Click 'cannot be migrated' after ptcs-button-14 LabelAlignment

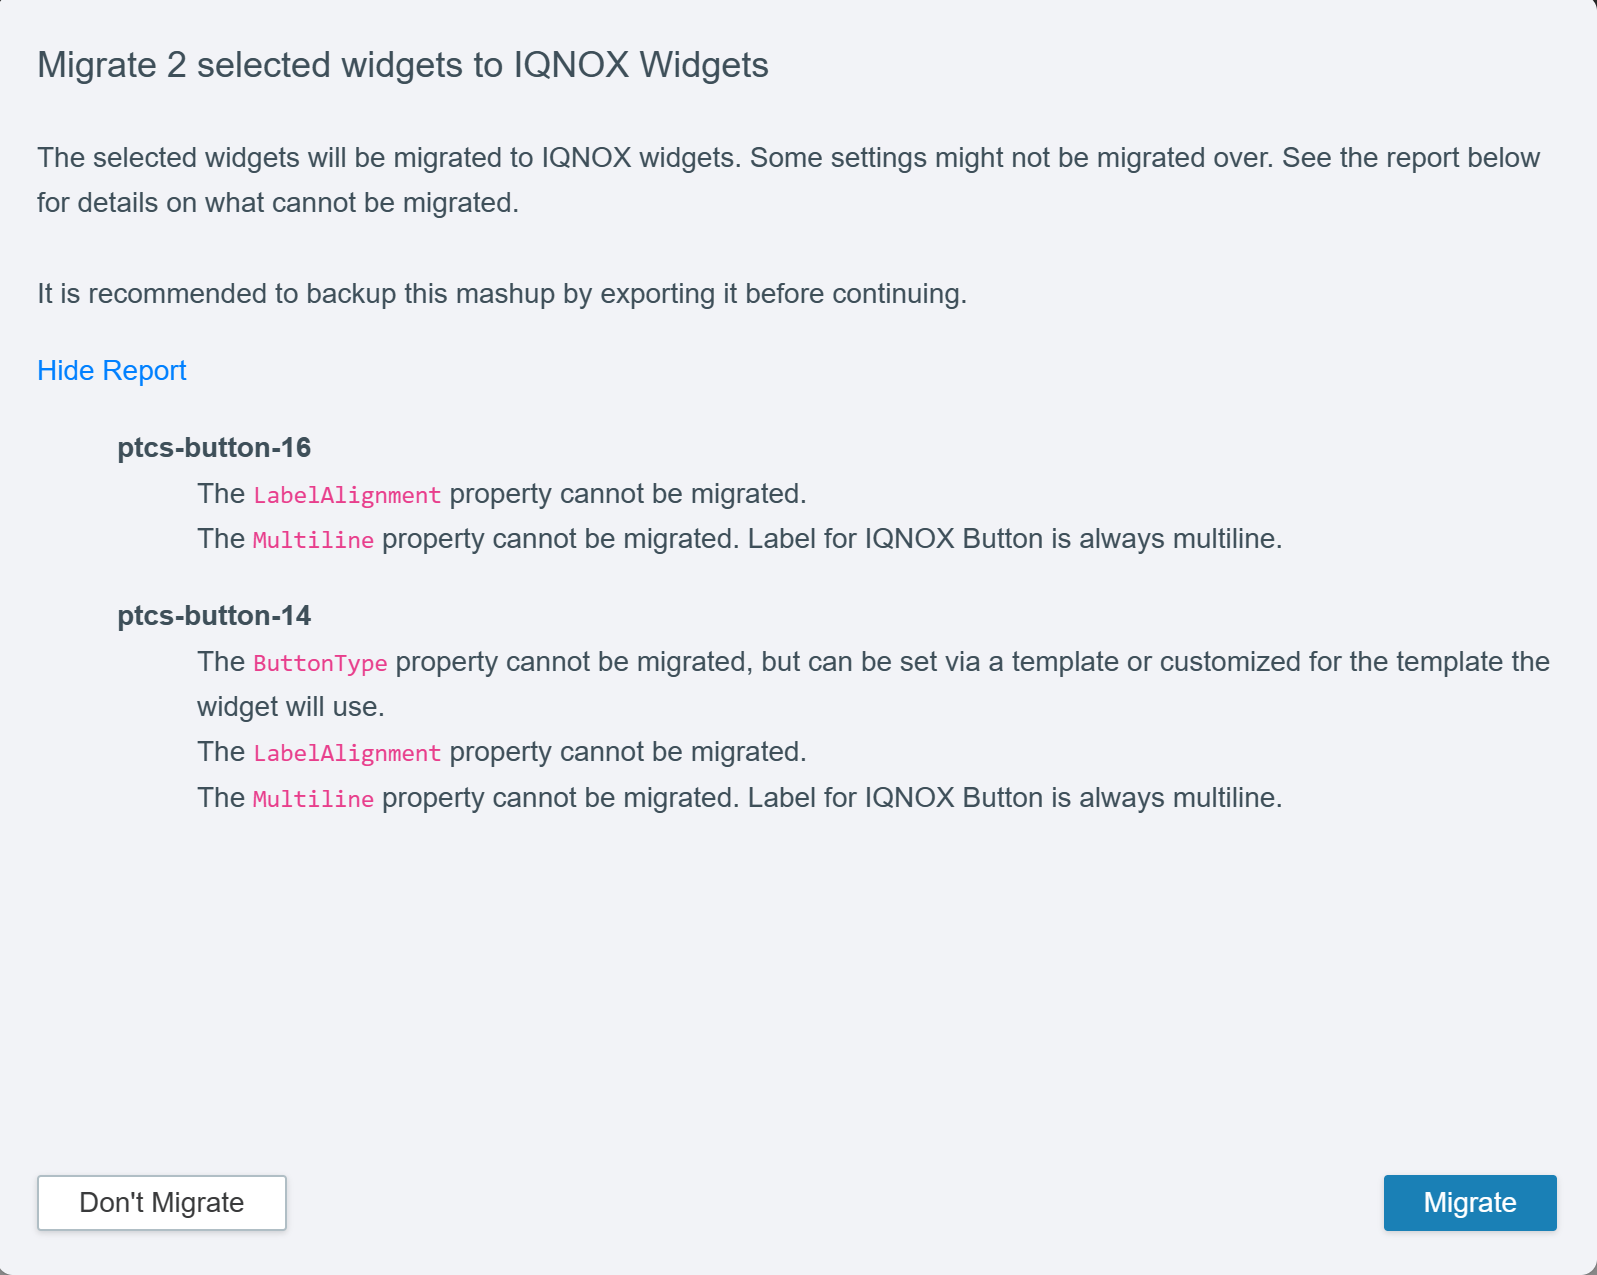pos(683,752)
